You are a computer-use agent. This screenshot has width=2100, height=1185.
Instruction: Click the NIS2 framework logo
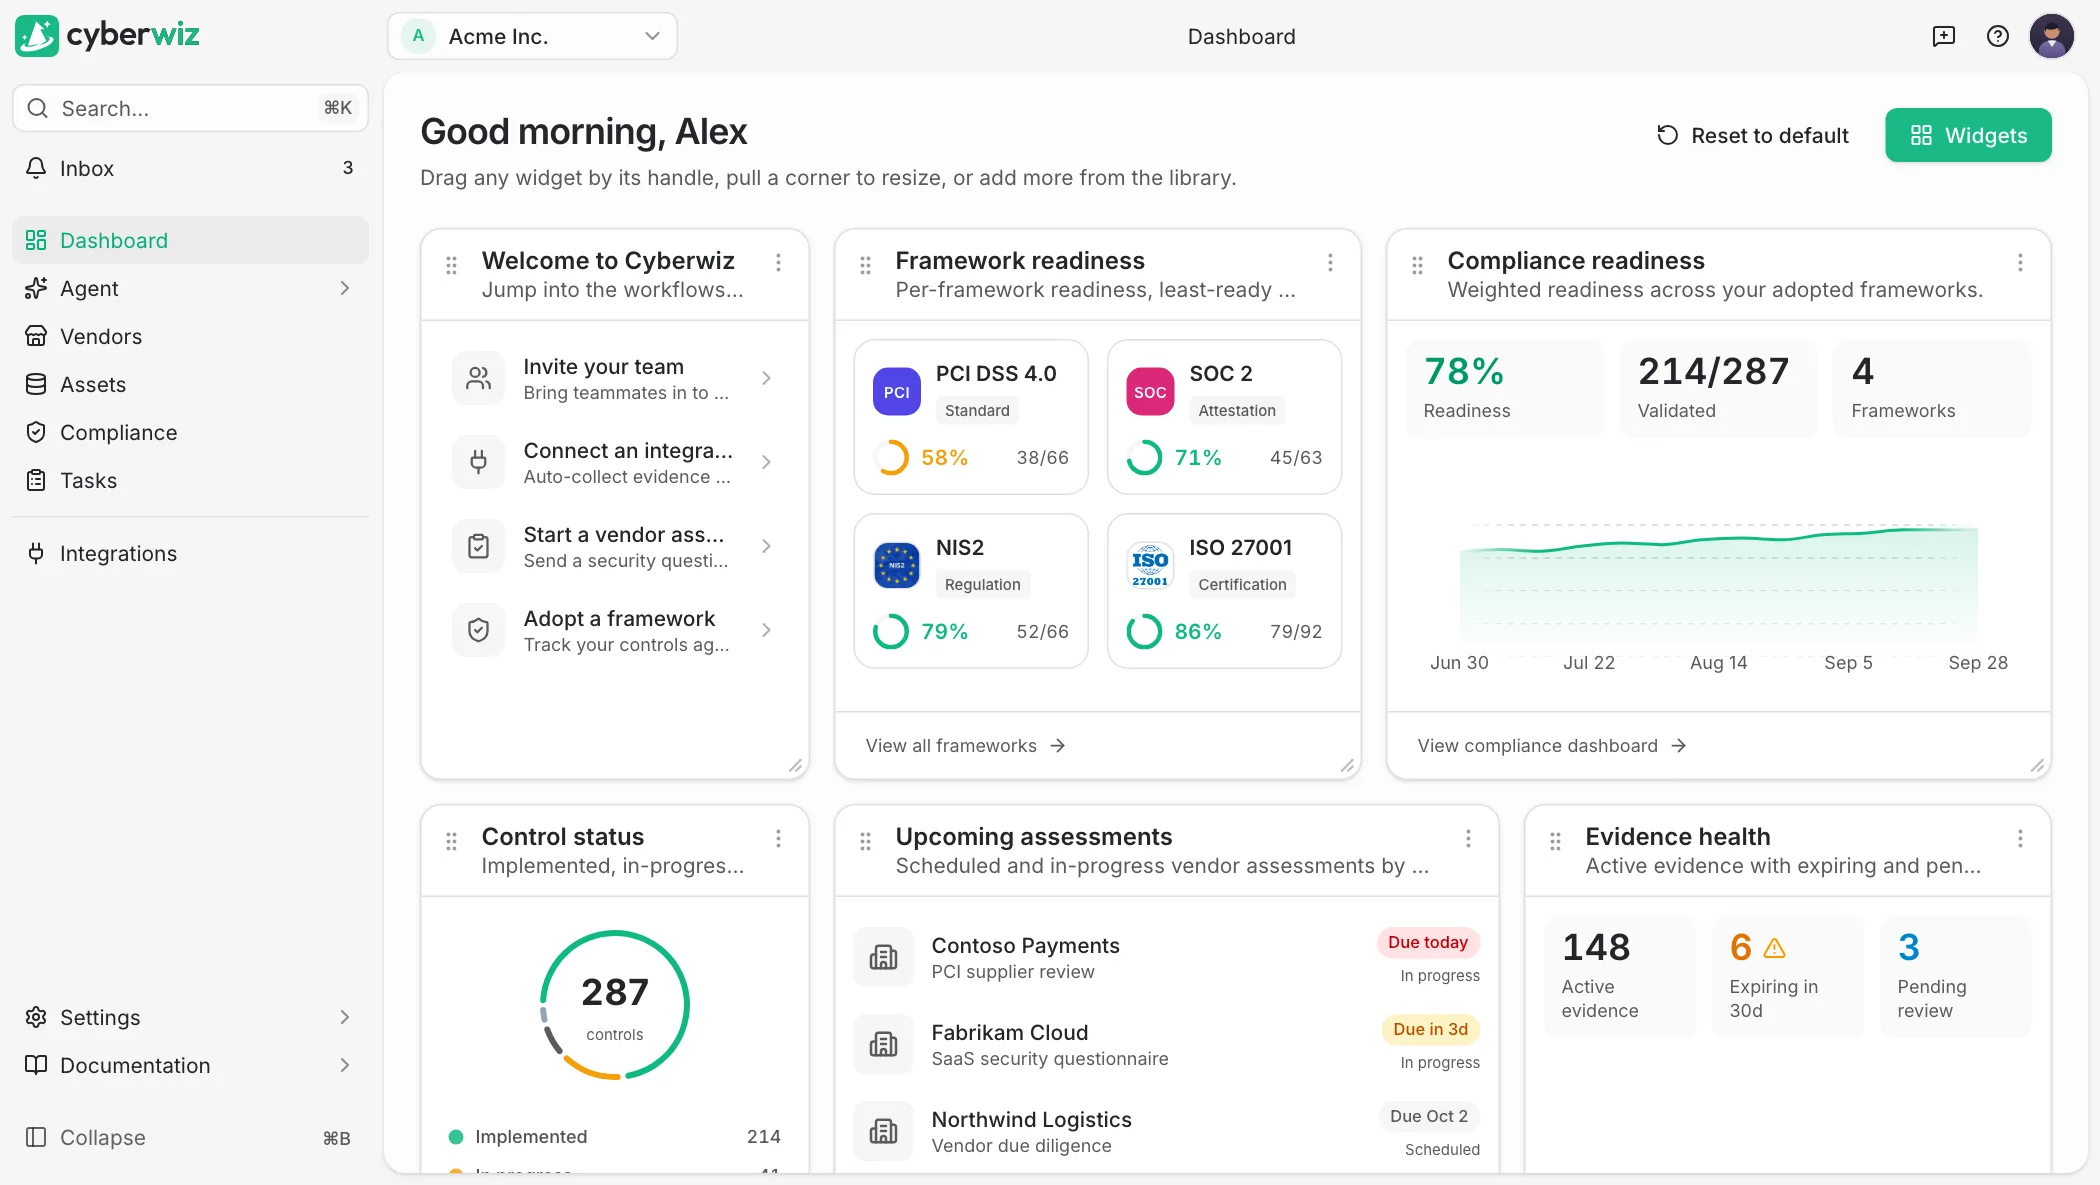click(x=897, y=566)
